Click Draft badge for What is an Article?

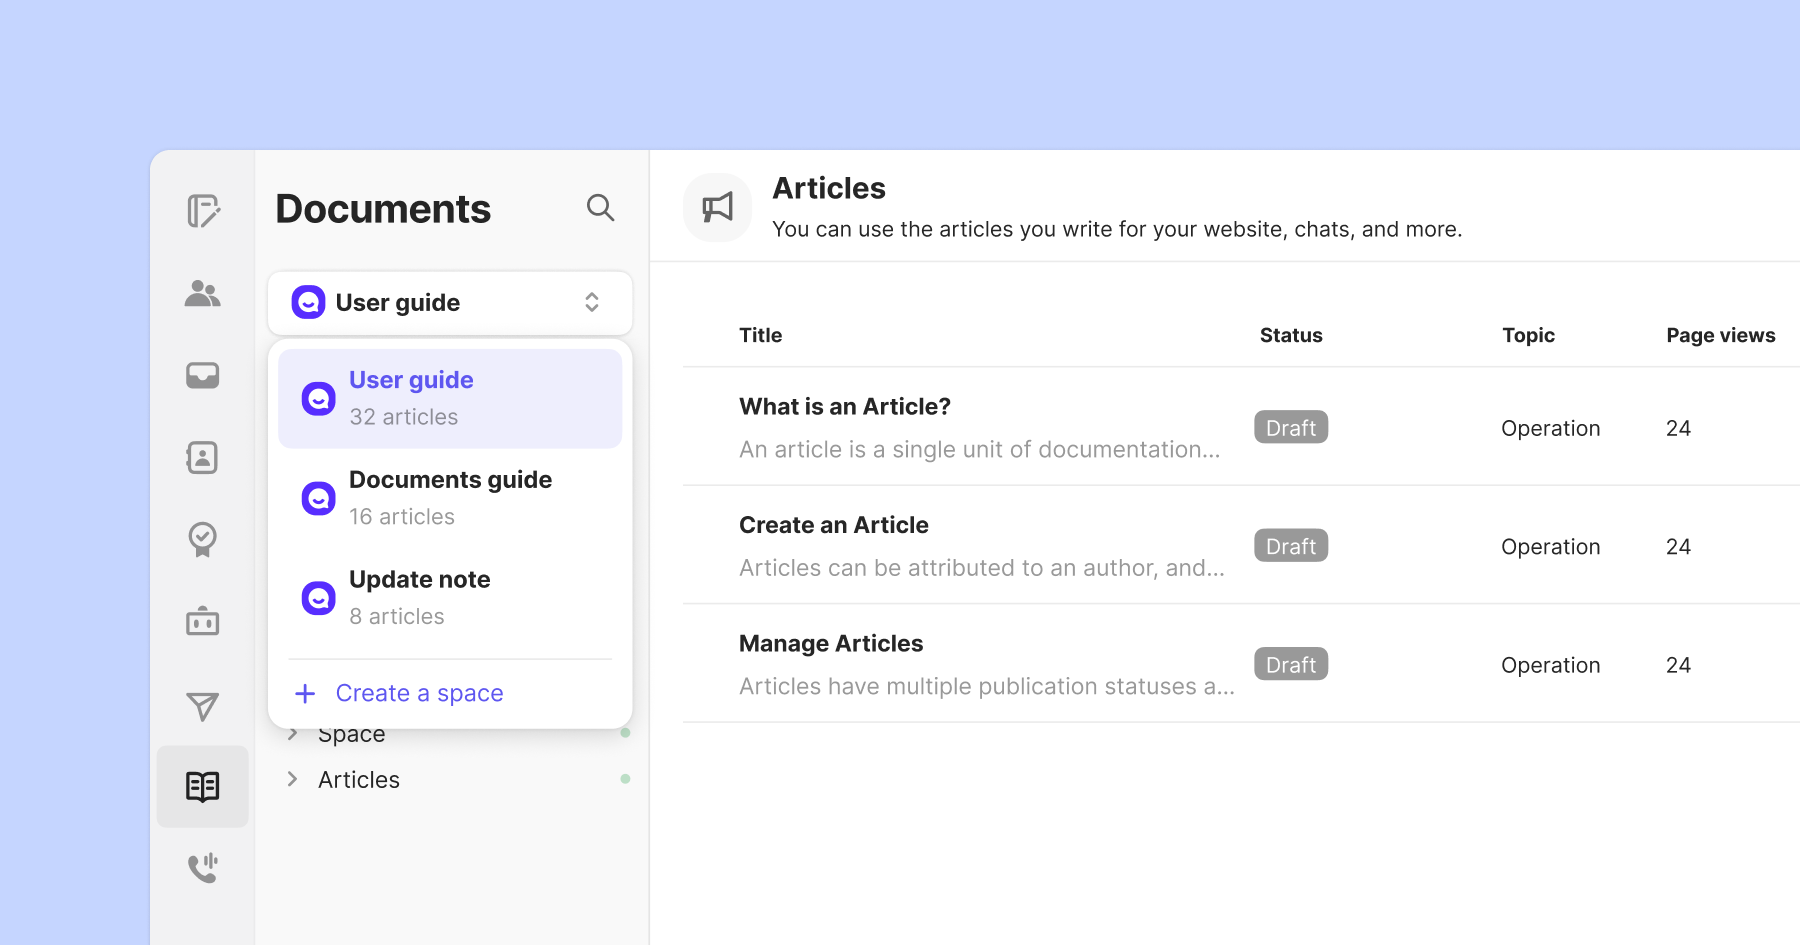coord(1291,428)
